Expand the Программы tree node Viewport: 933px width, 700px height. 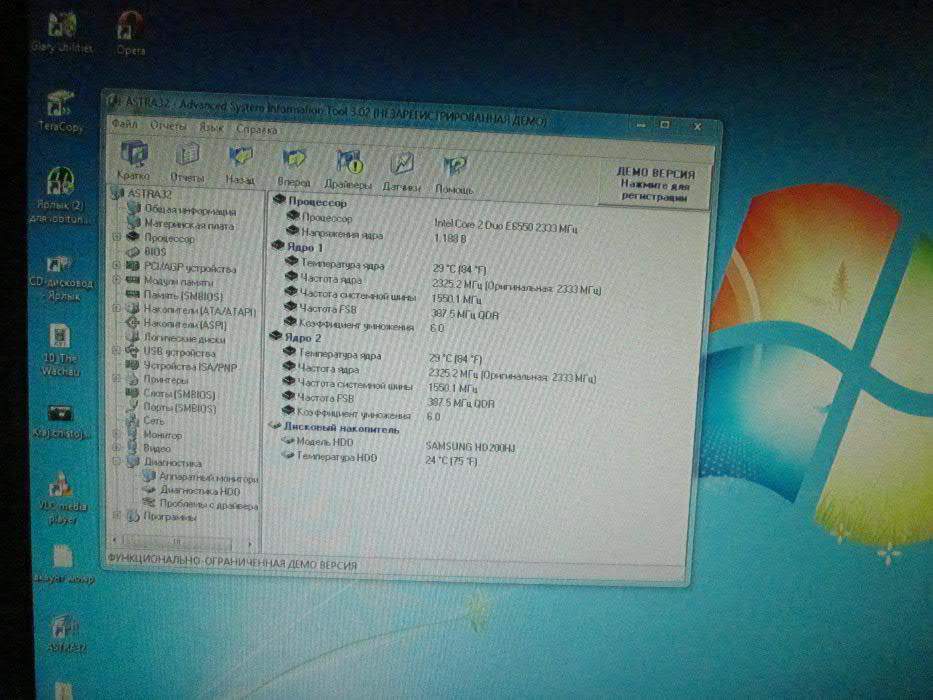(117, 515)
